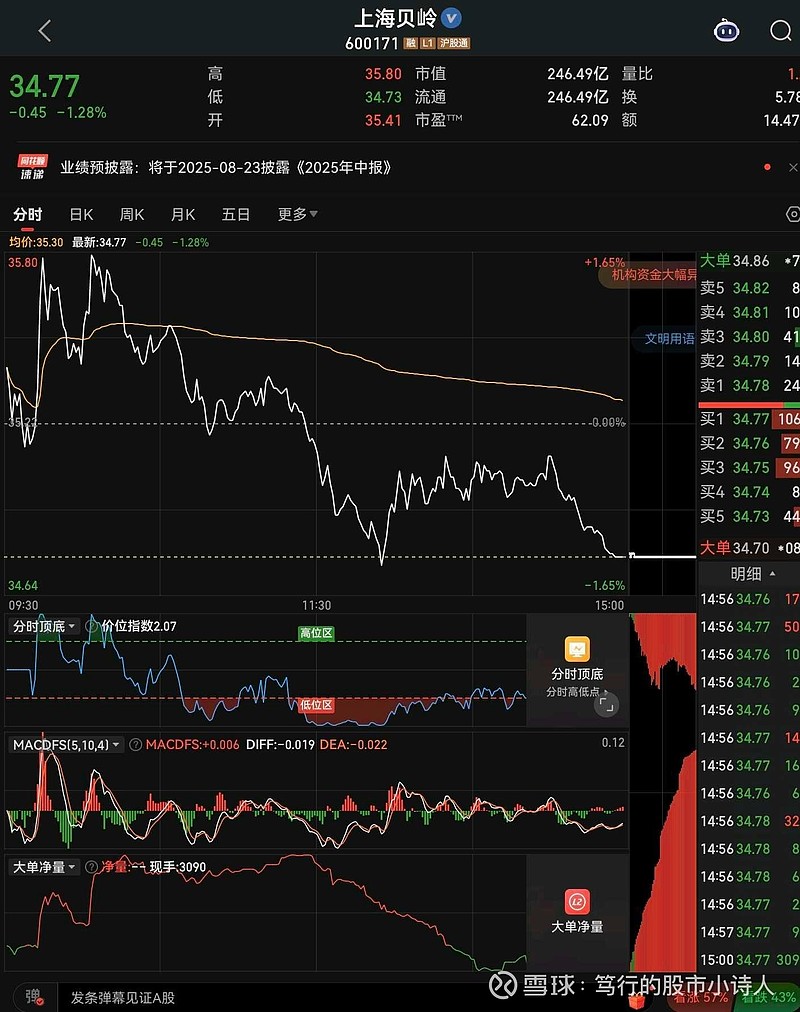
Task: Open the 弹 bullet comment button
Action: [x=33, y=997]
